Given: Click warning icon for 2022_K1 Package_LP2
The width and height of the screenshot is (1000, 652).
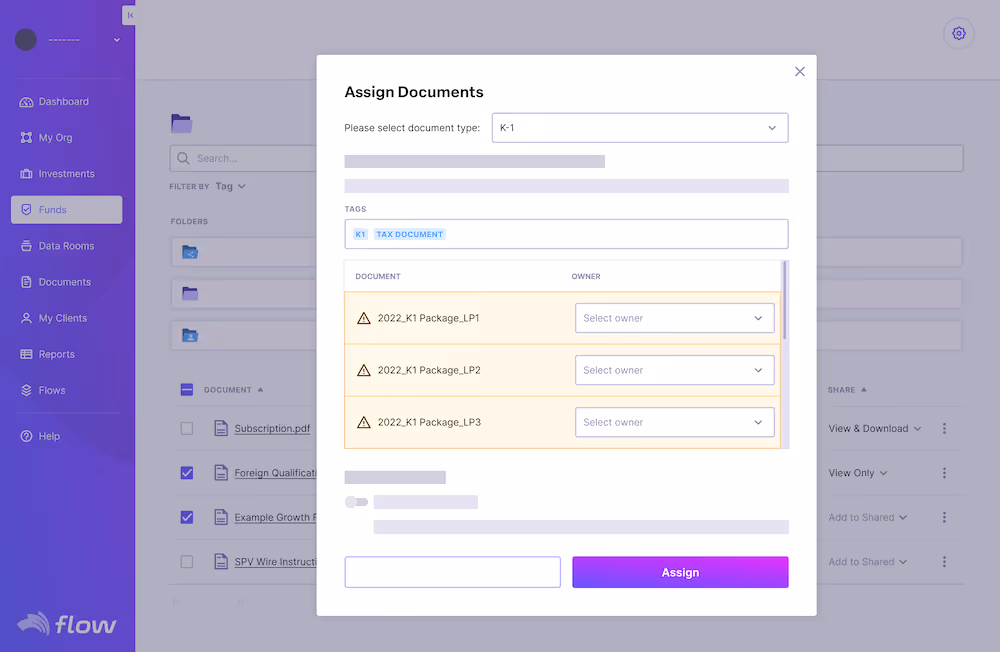Looking at the screenshot, I should pyautogui.click(x=364, y=370).
